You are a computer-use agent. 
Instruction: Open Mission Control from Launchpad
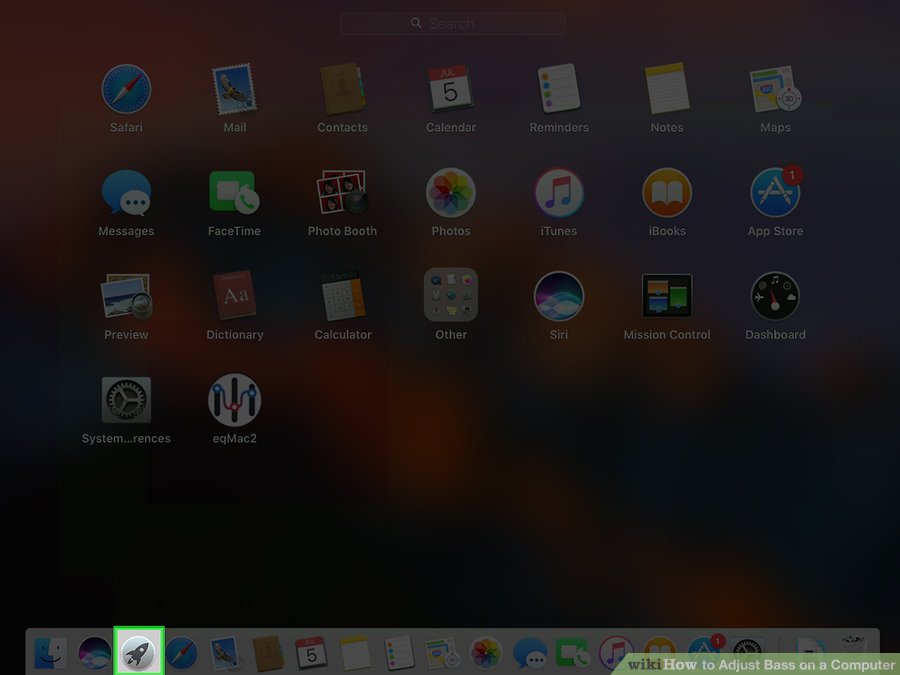(x=667, y=296)
